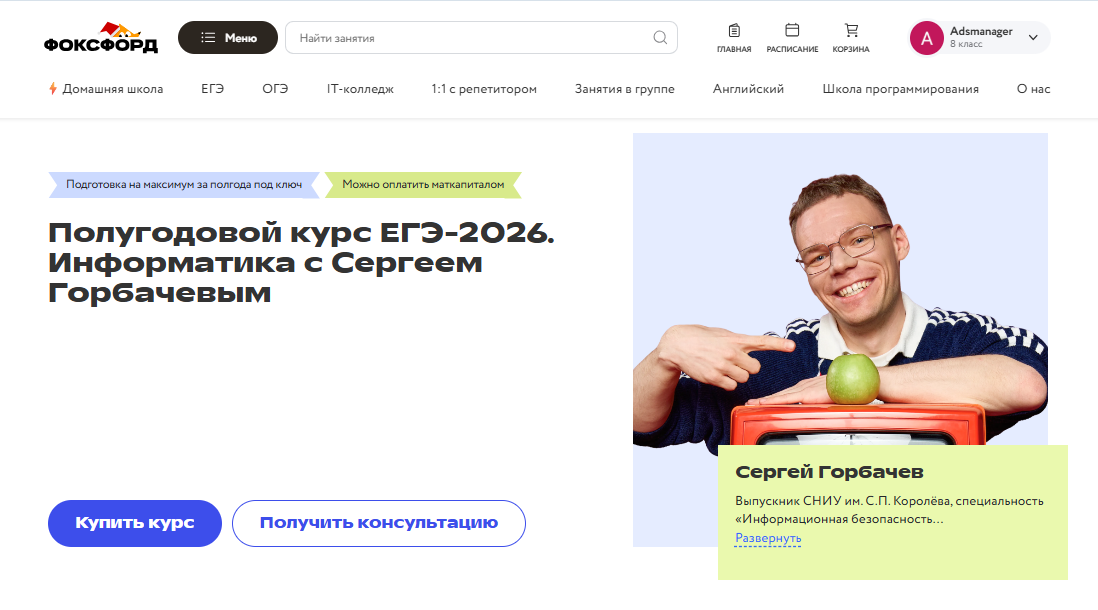Open Школа программирования section
The height and width of the screenshot is (610, 1098).
point(901,89)
